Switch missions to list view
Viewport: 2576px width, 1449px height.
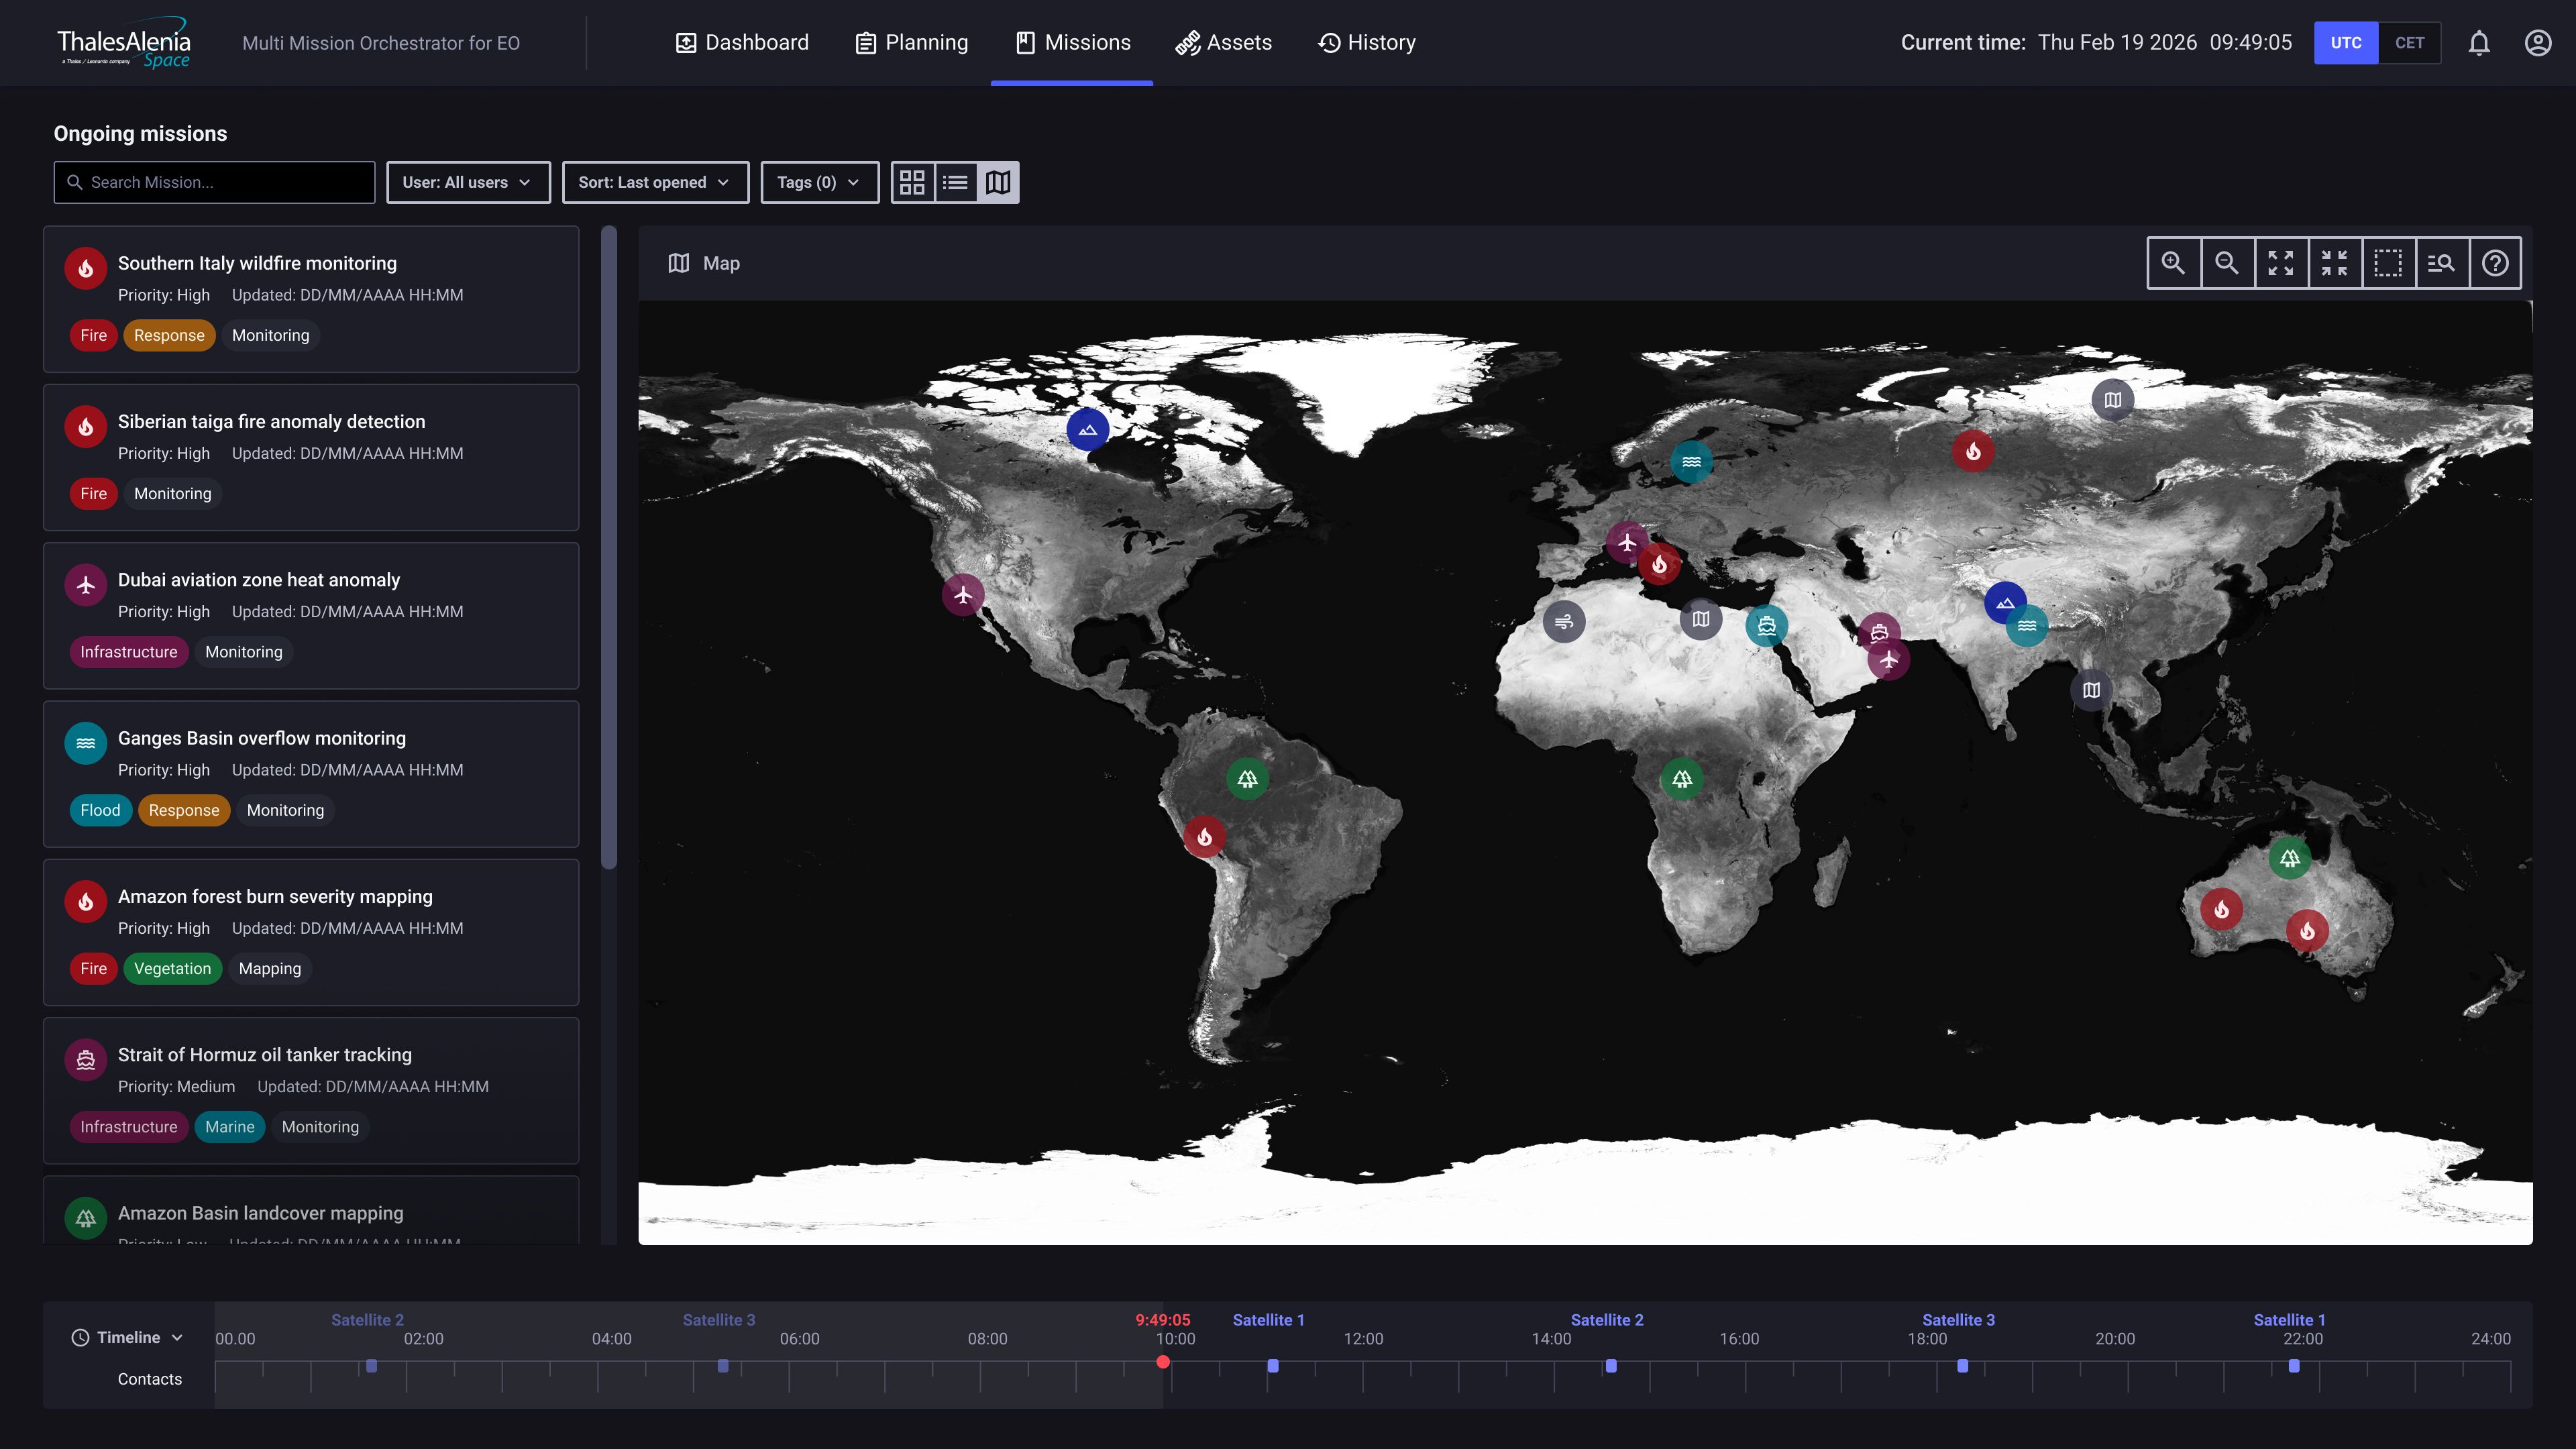[x=955, y=182]
